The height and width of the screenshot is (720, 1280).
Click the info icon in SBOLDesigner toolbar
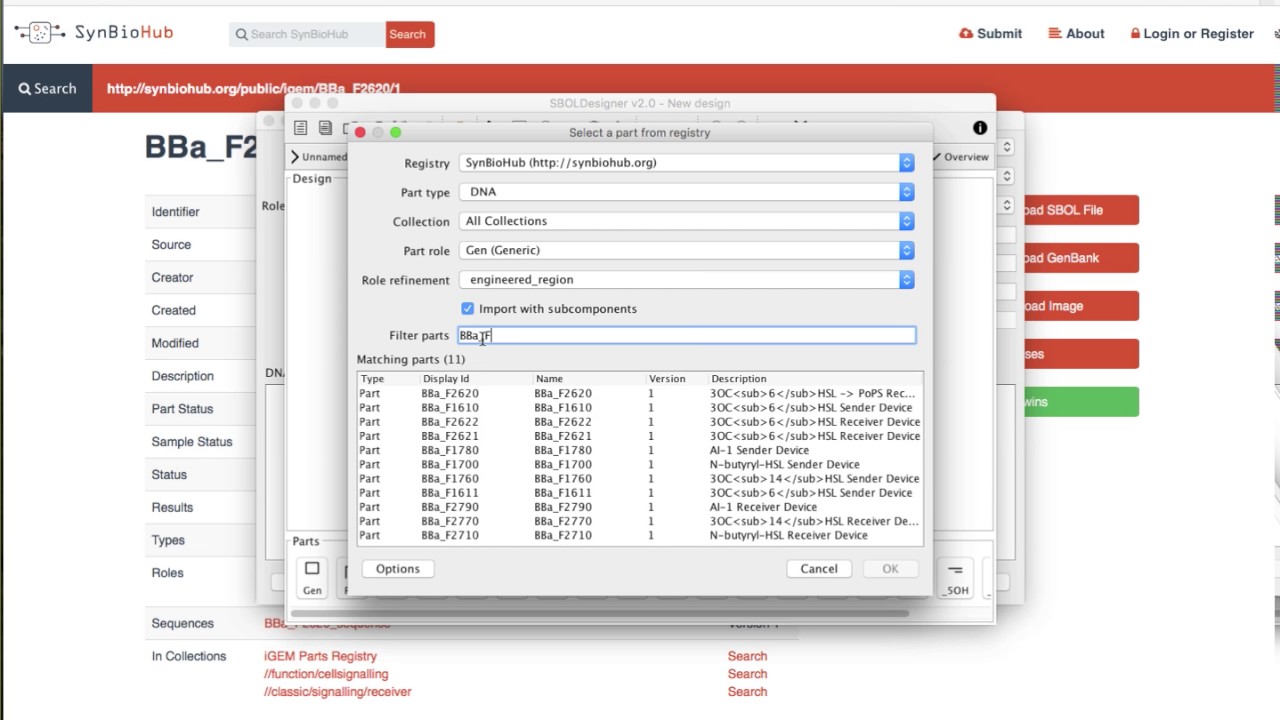click(x=980, y=128)
